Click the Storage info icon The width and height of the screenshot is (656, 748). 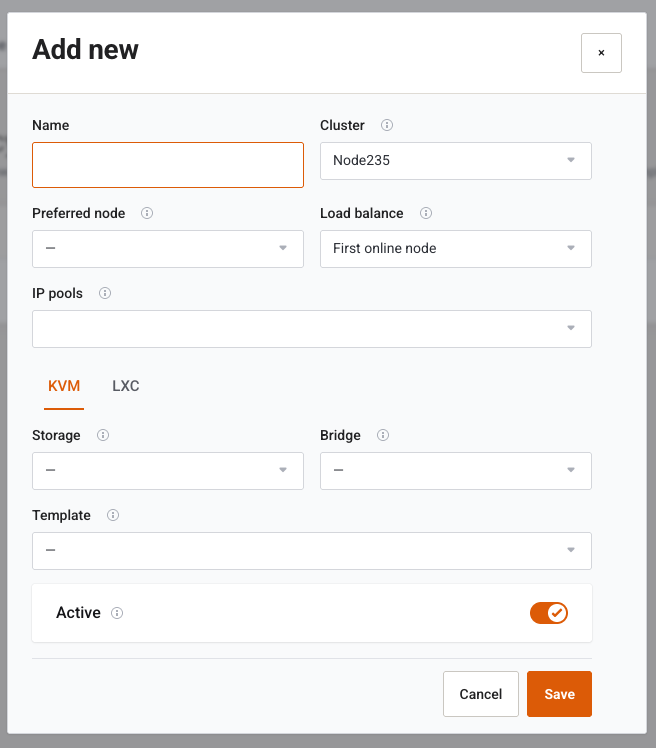pos(103,435)
